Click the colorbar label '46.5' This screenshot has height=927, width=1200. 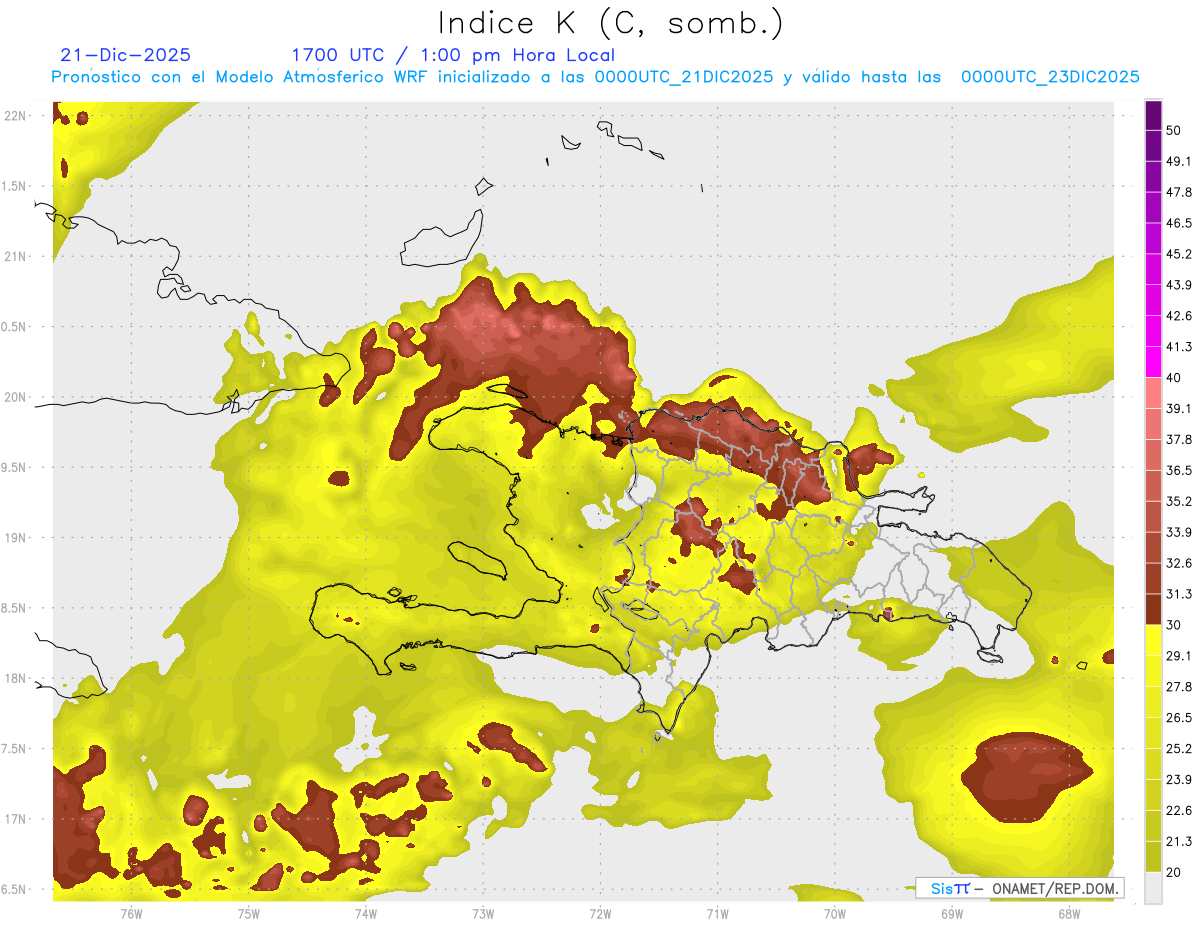(x=1179, y=223)
